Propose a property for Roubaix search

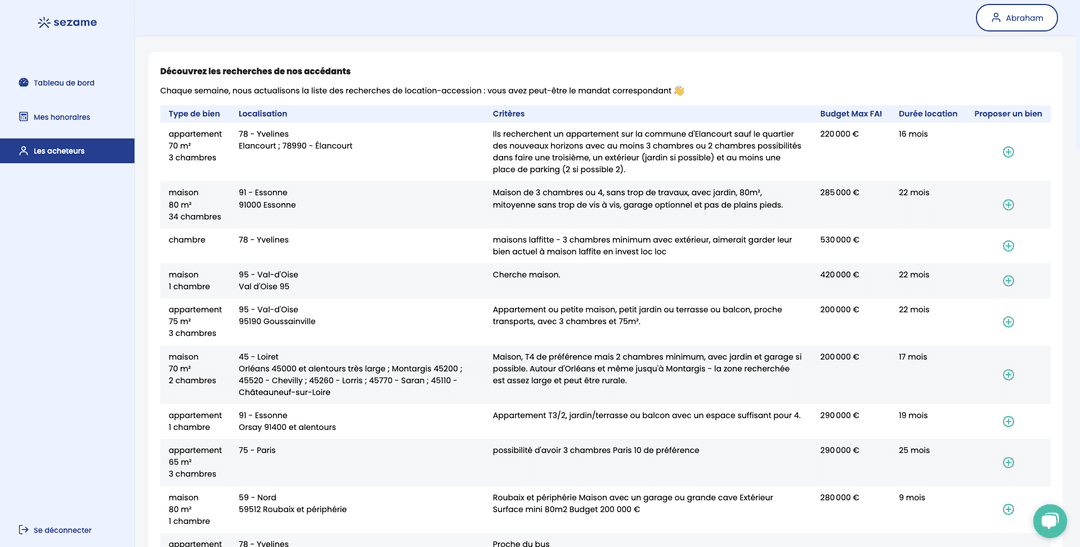[1008, 510]
